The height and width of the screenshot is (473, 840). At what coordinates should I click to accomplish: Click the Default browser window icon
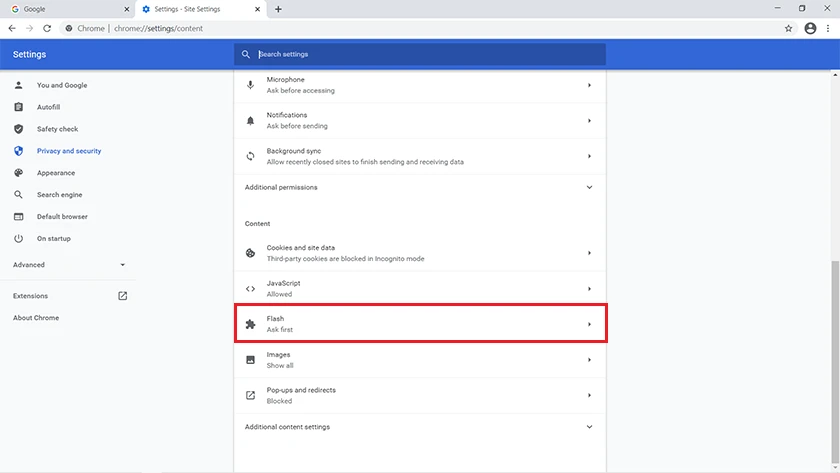click(18, 217)
